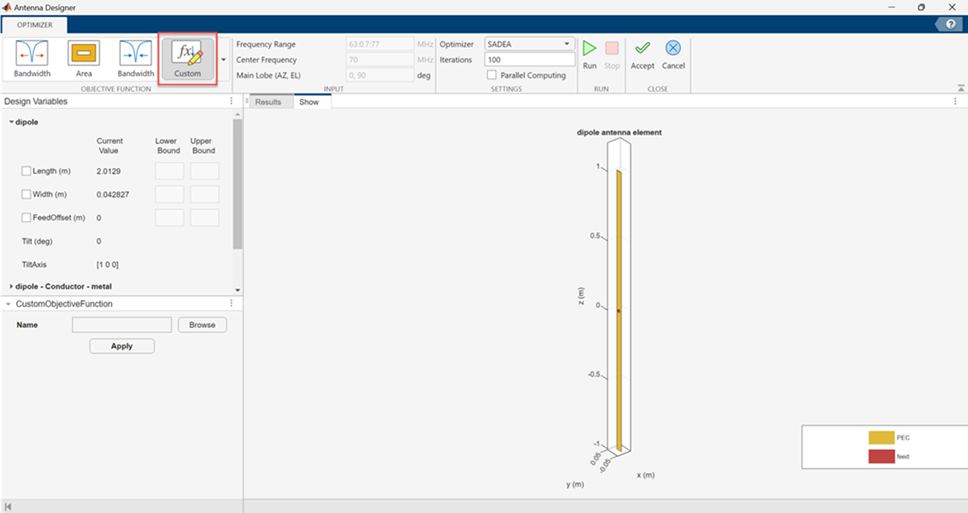Click the PEC legend color swatch

pos(881,438)
